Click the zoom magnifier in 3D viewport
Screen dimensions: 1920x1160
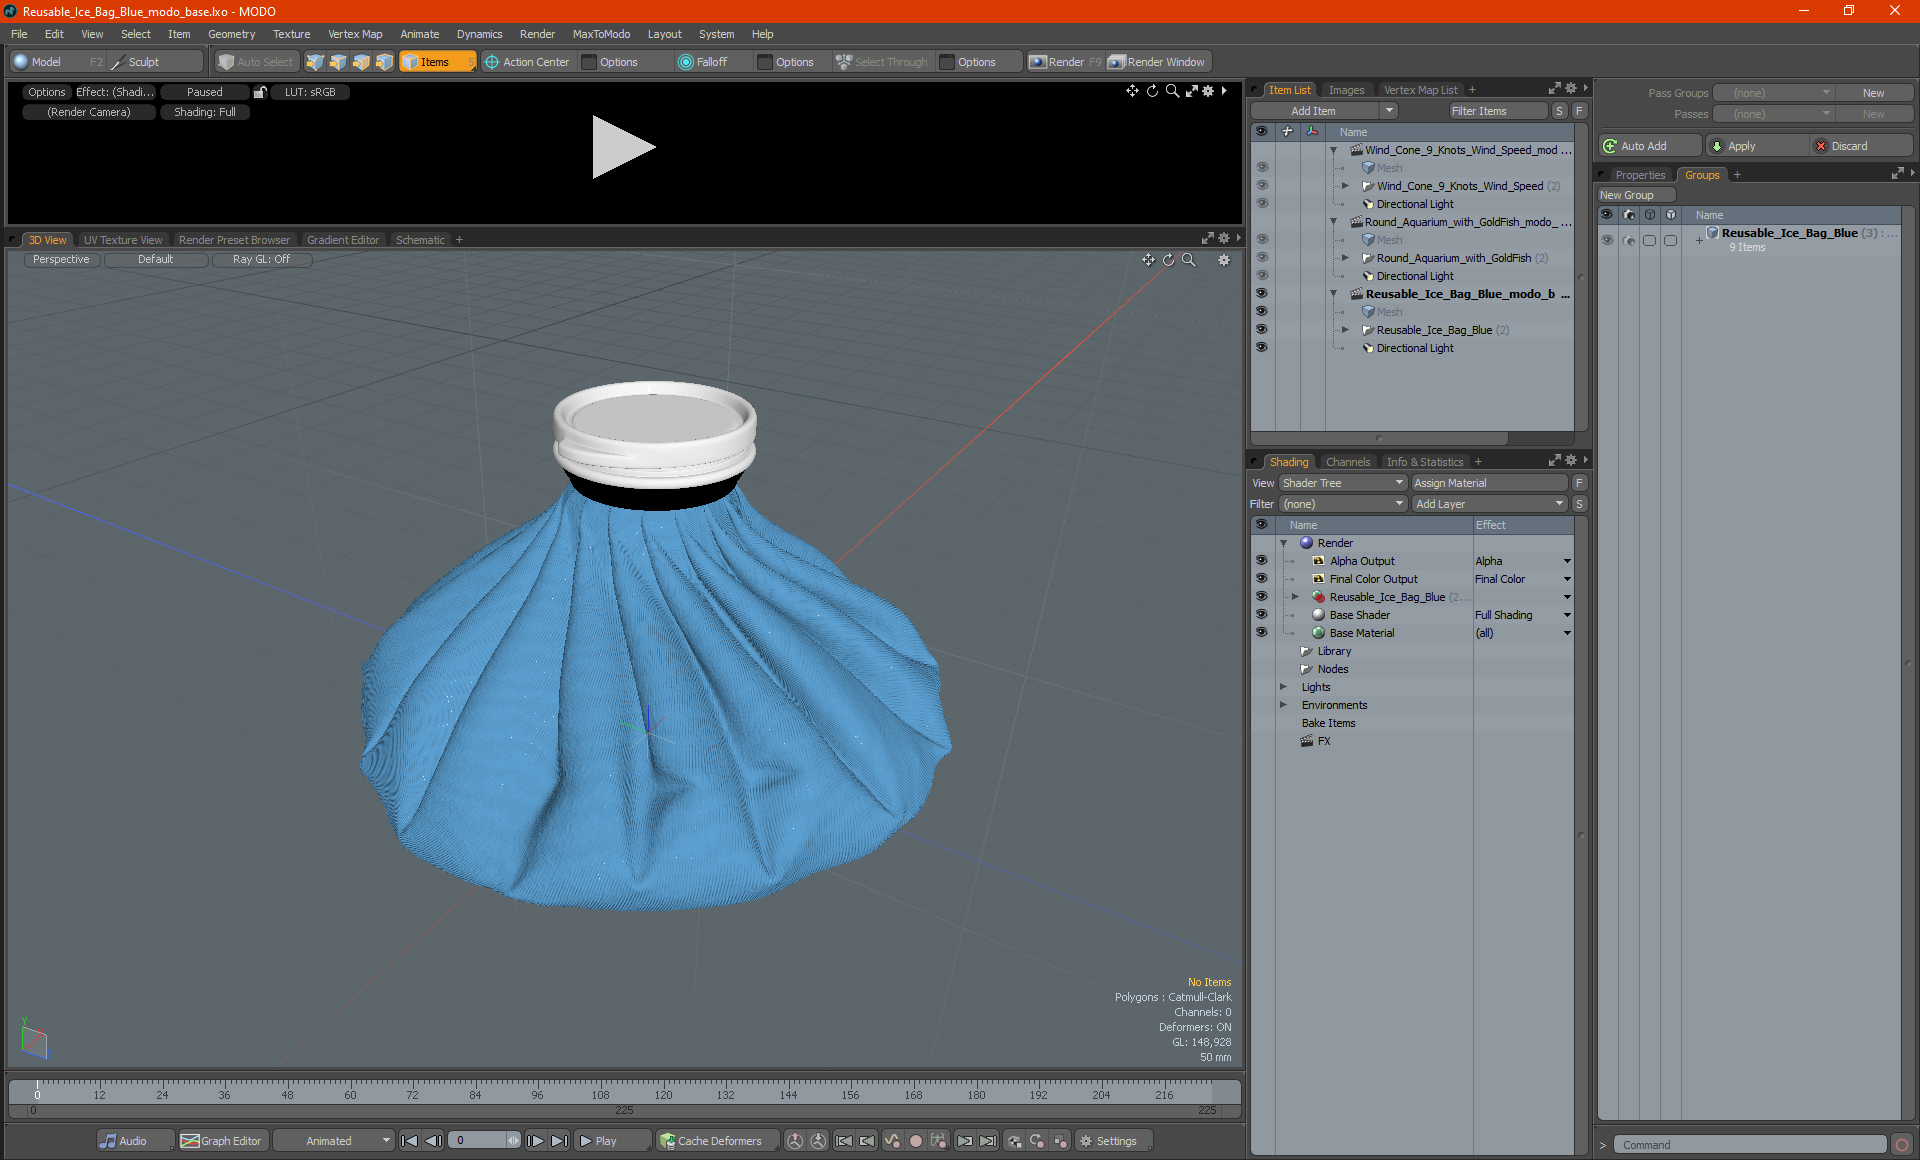tap(1189, 260)
